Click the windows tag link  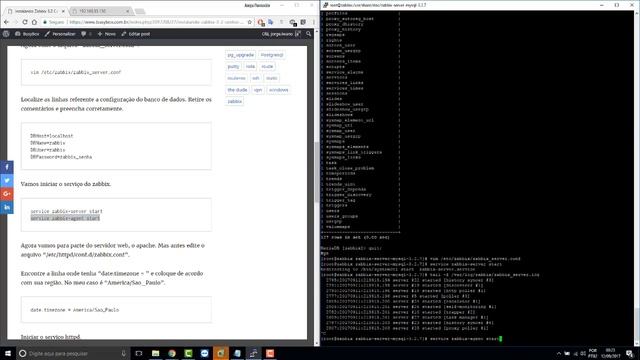point(279,90)
